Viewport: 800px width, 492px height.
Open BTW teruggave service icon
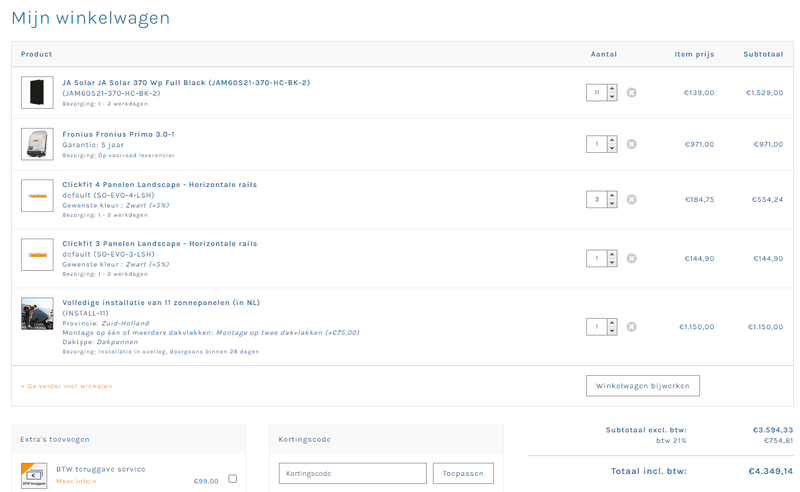[x=34, y=475]
